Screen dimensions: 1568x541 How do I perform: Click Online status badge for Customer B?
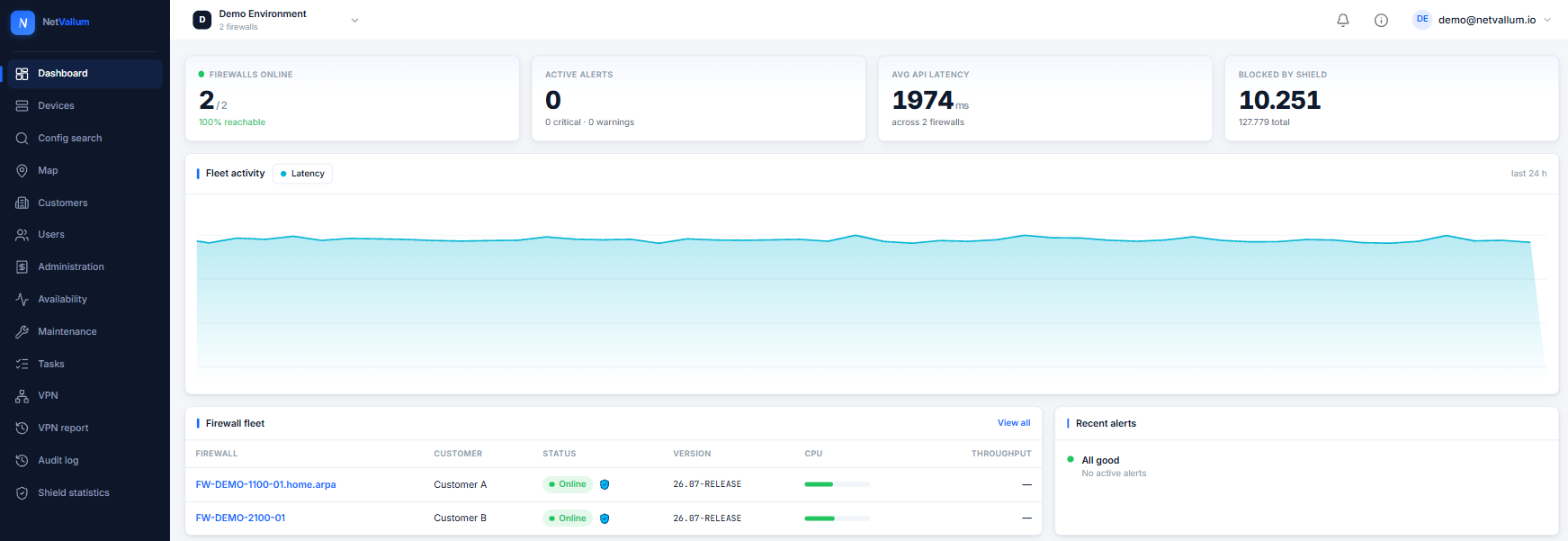point(568,518)
